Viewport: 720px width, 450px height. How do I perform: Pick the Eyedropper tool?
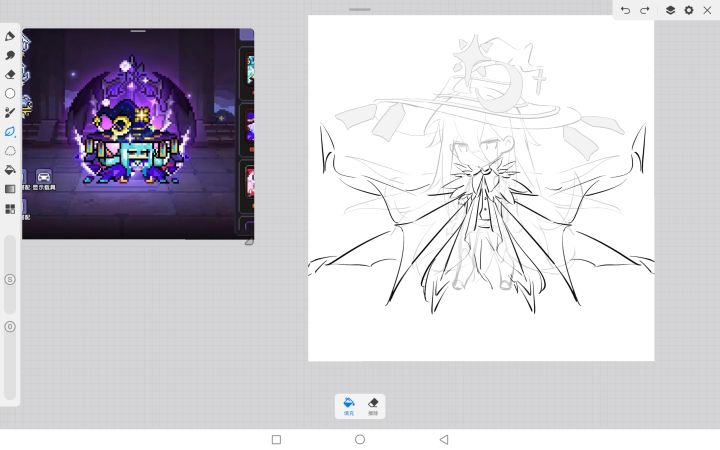[10, 112]
